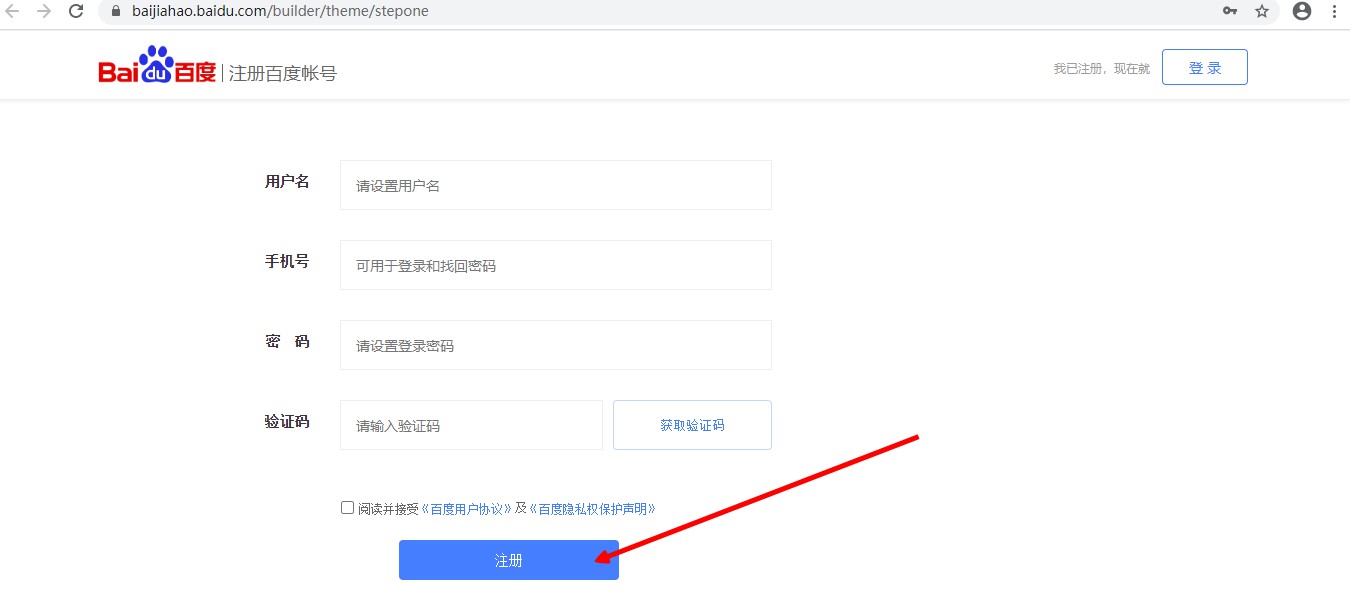Tick the 阅读并接受 agreement checkbox
Viewport: 1350px width, 612px height.
coord(347,508)
